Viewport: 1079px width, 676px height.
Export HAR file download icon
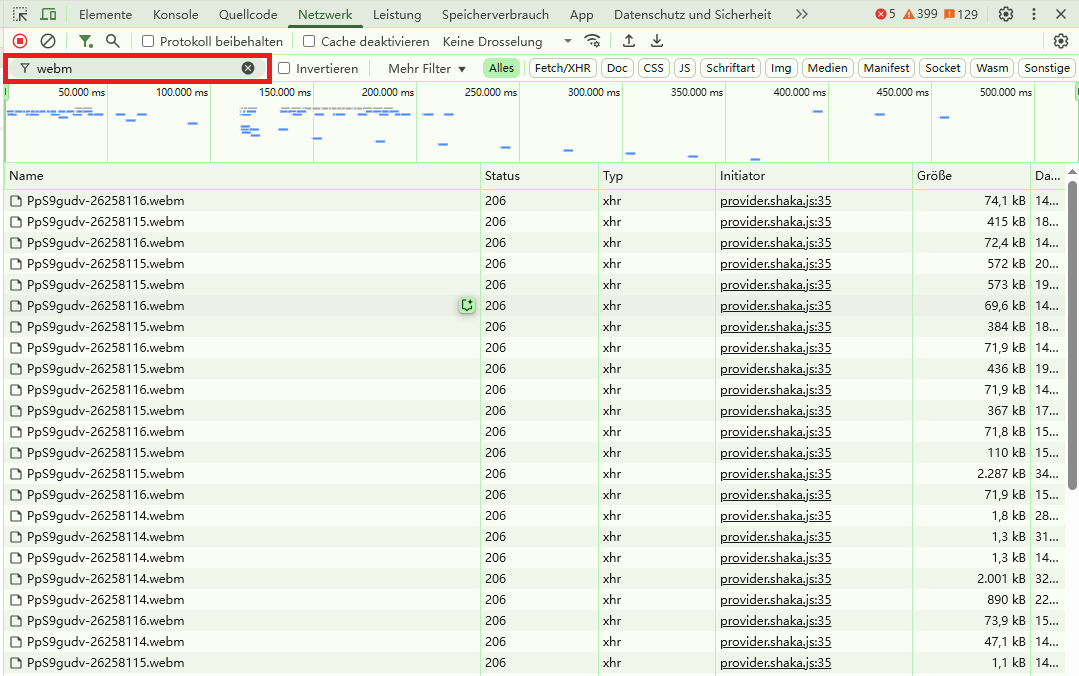(657, 41)
